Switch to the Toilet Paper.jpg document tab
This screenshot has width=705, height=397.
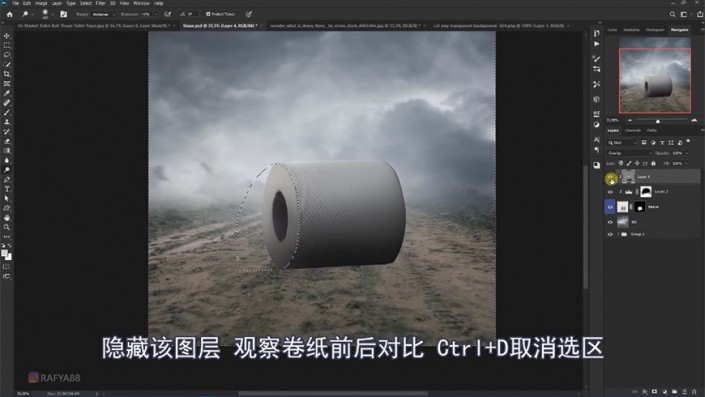(95, 26)
